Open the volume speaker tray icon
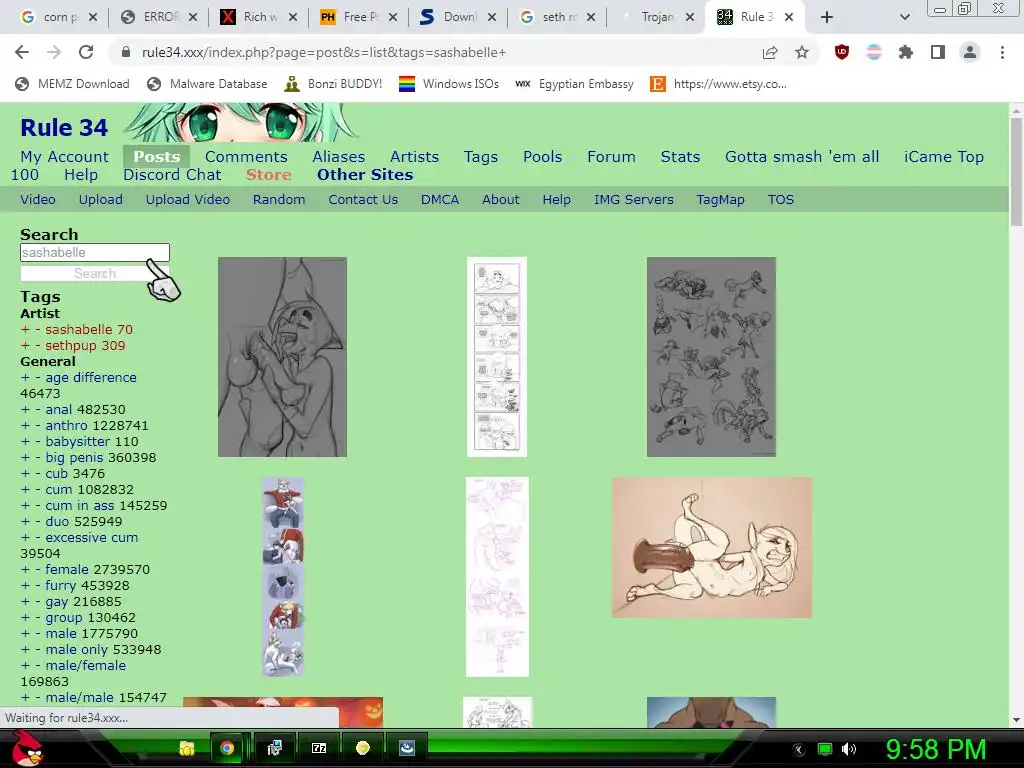Screen dimensions: 1024x768 848,750
